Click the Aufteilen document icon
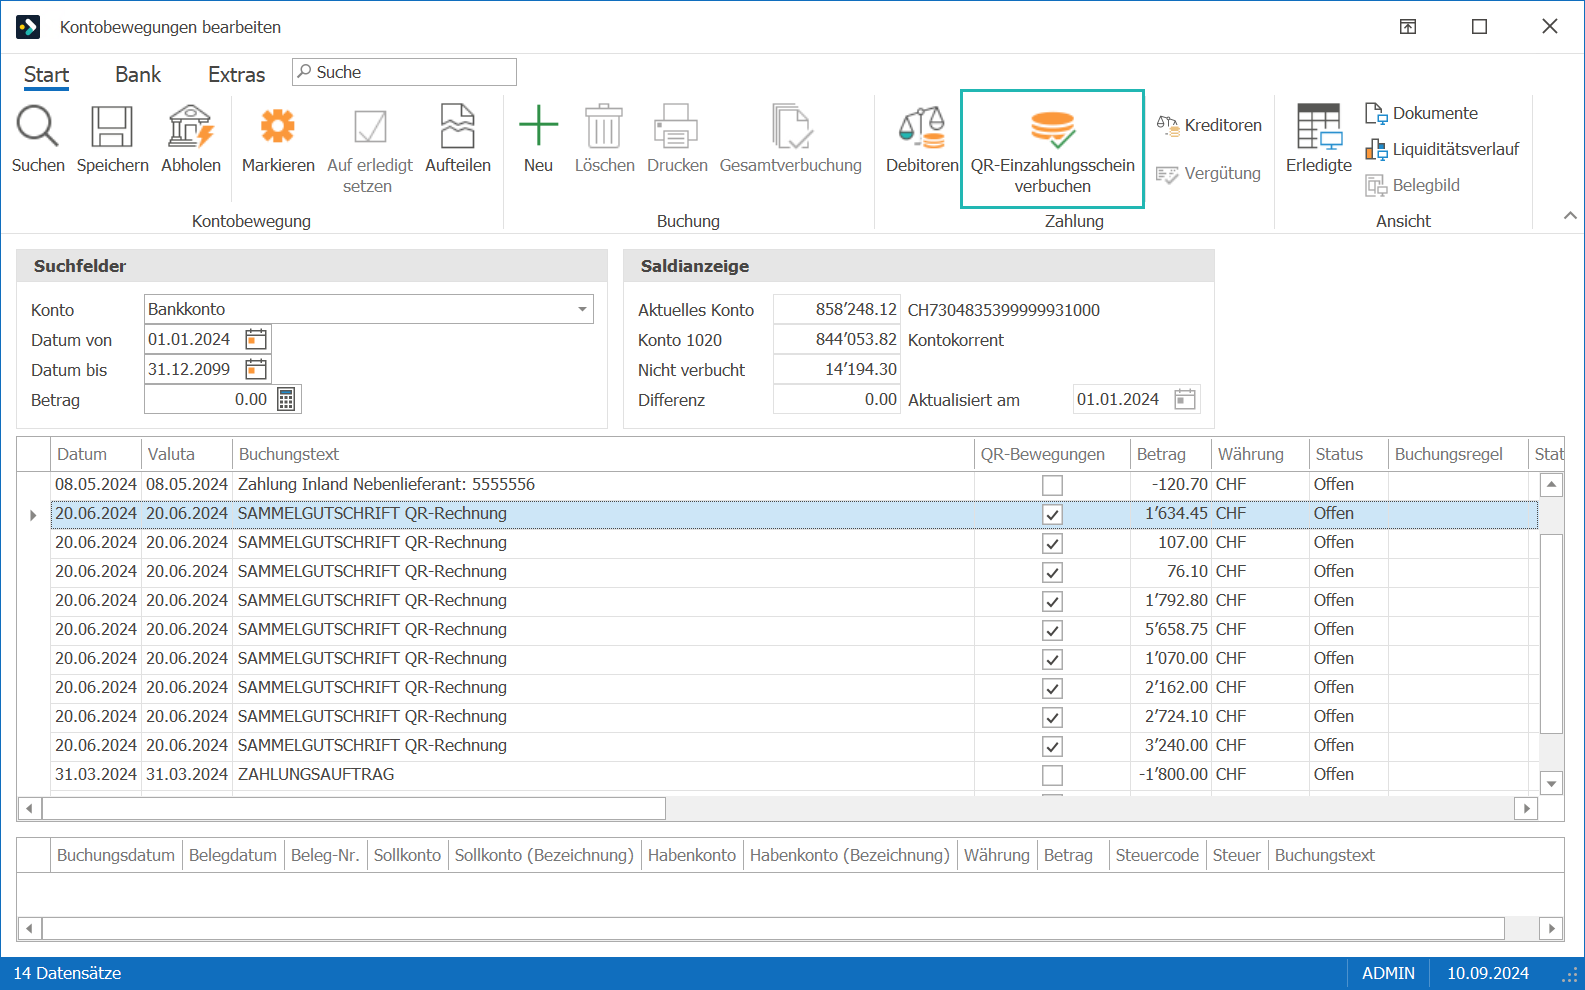 click(x=458, y=127)
